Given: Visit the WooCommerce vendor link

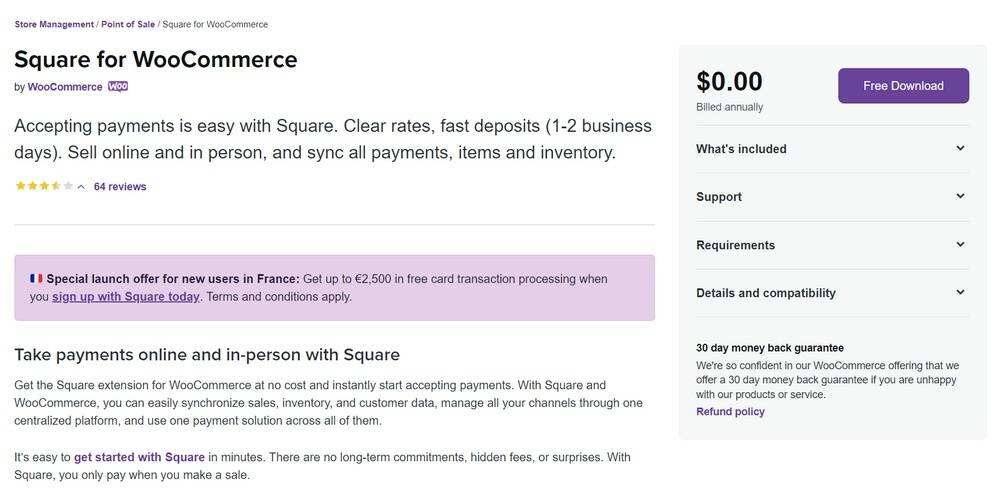Looking at the screenshot, I should point(65,87).
